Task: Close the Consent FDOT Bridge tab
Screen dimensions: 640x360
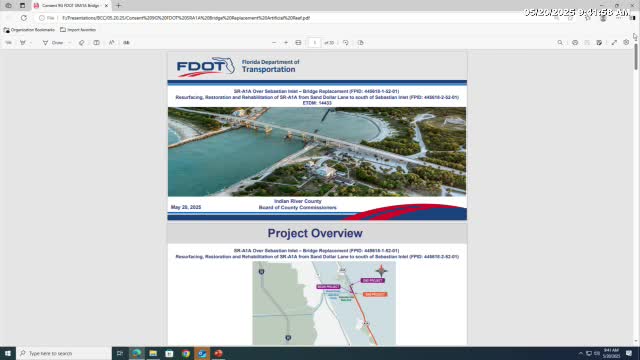Action: (106, 6)
